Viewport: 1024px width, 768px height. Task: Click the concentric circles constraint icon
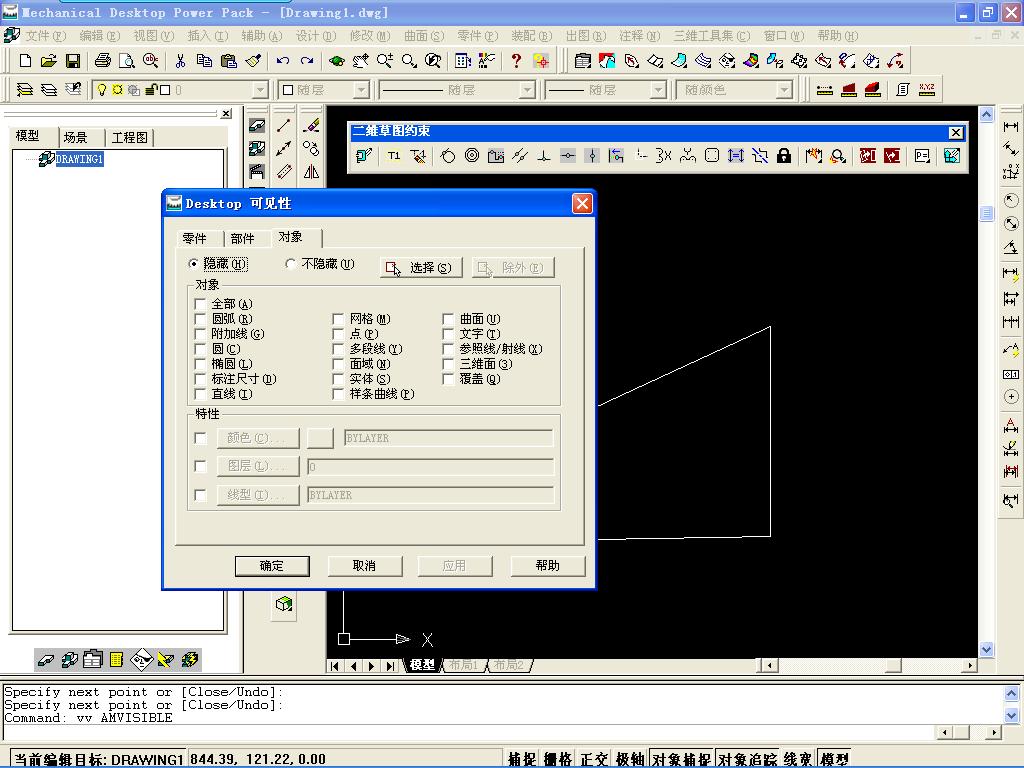click(472, 155)
